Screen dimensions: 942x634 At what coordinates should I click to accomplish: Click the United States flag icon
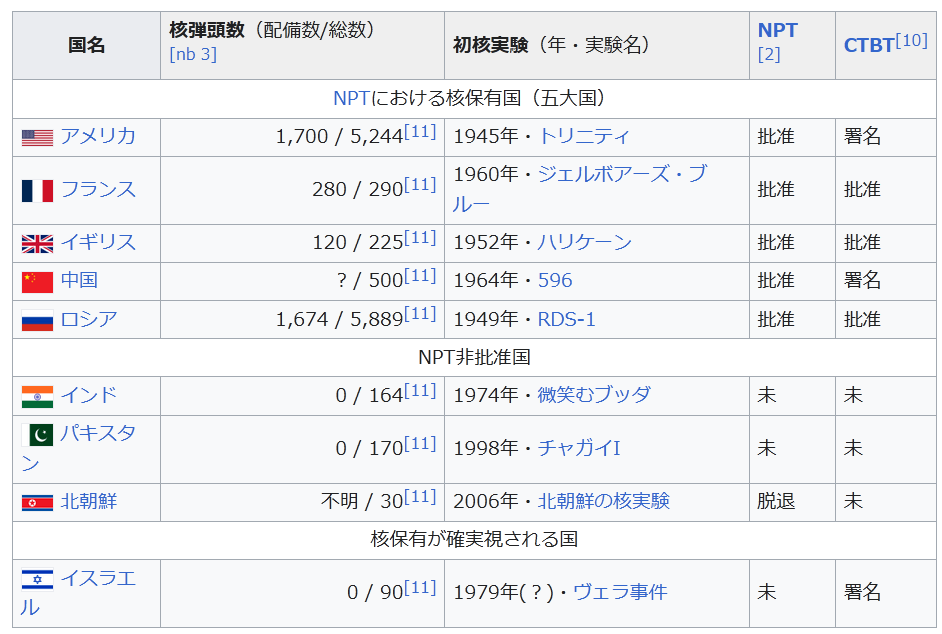(37, 137)
